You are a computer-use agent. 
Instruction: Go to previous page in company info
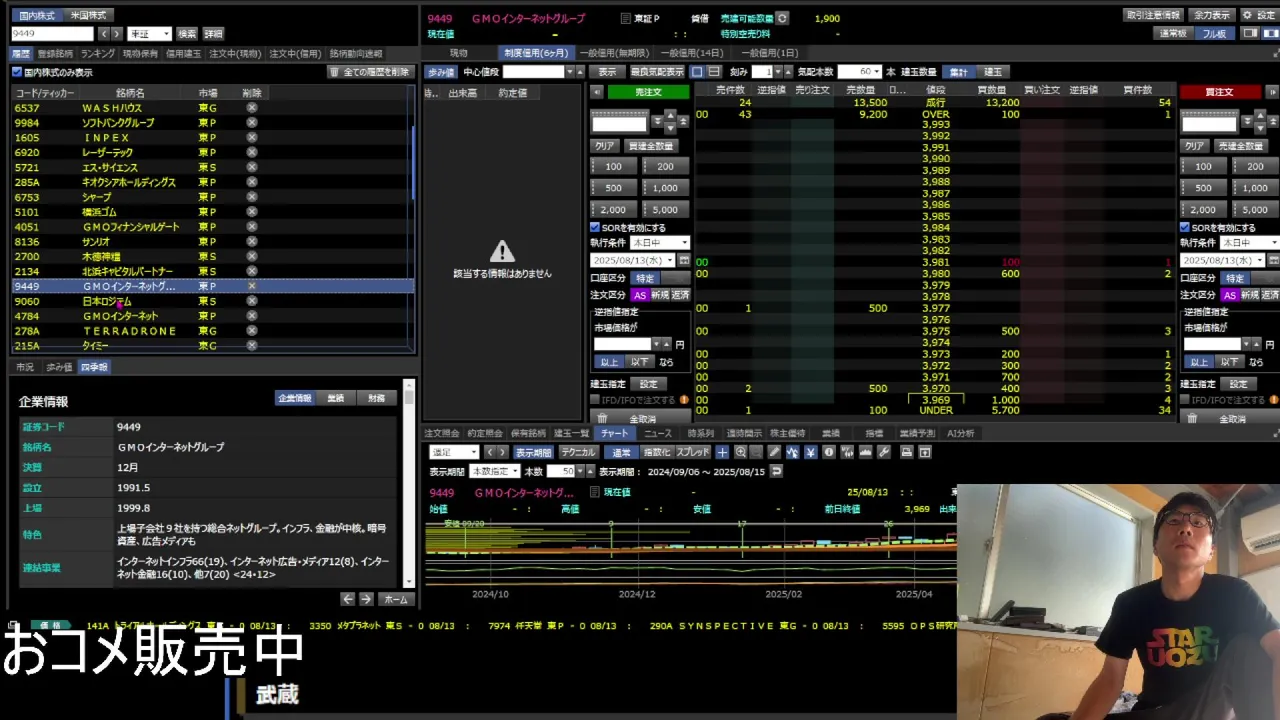[x=348, y=599]
